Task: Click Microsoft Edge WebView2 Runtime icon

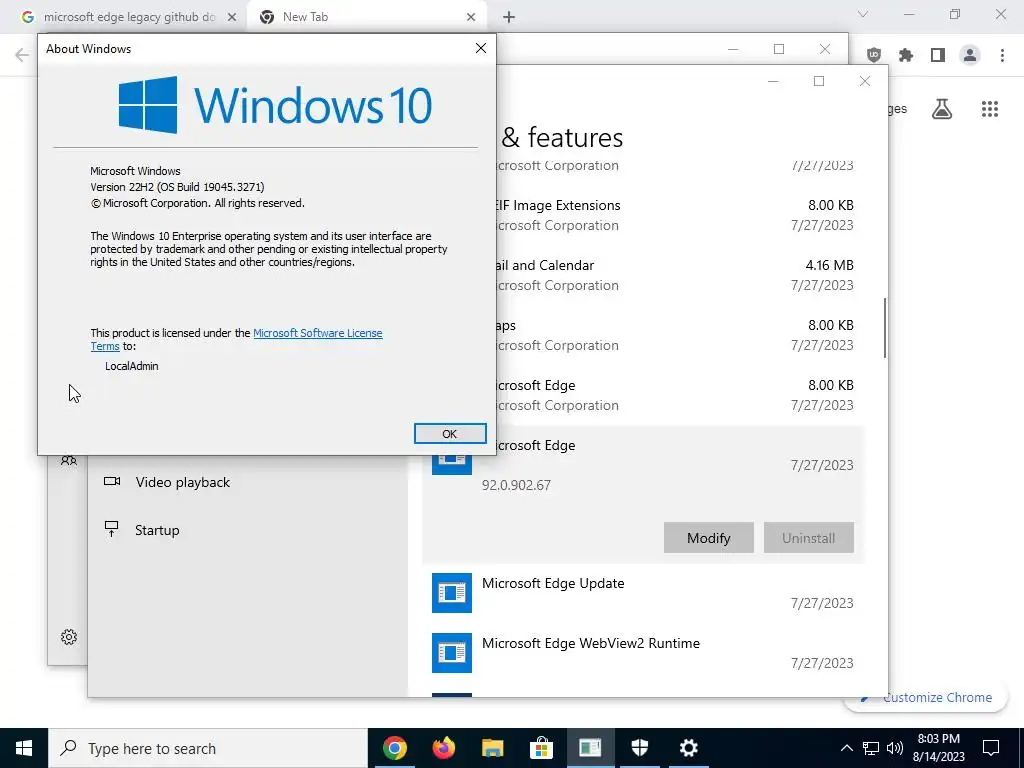Action: 451,653
